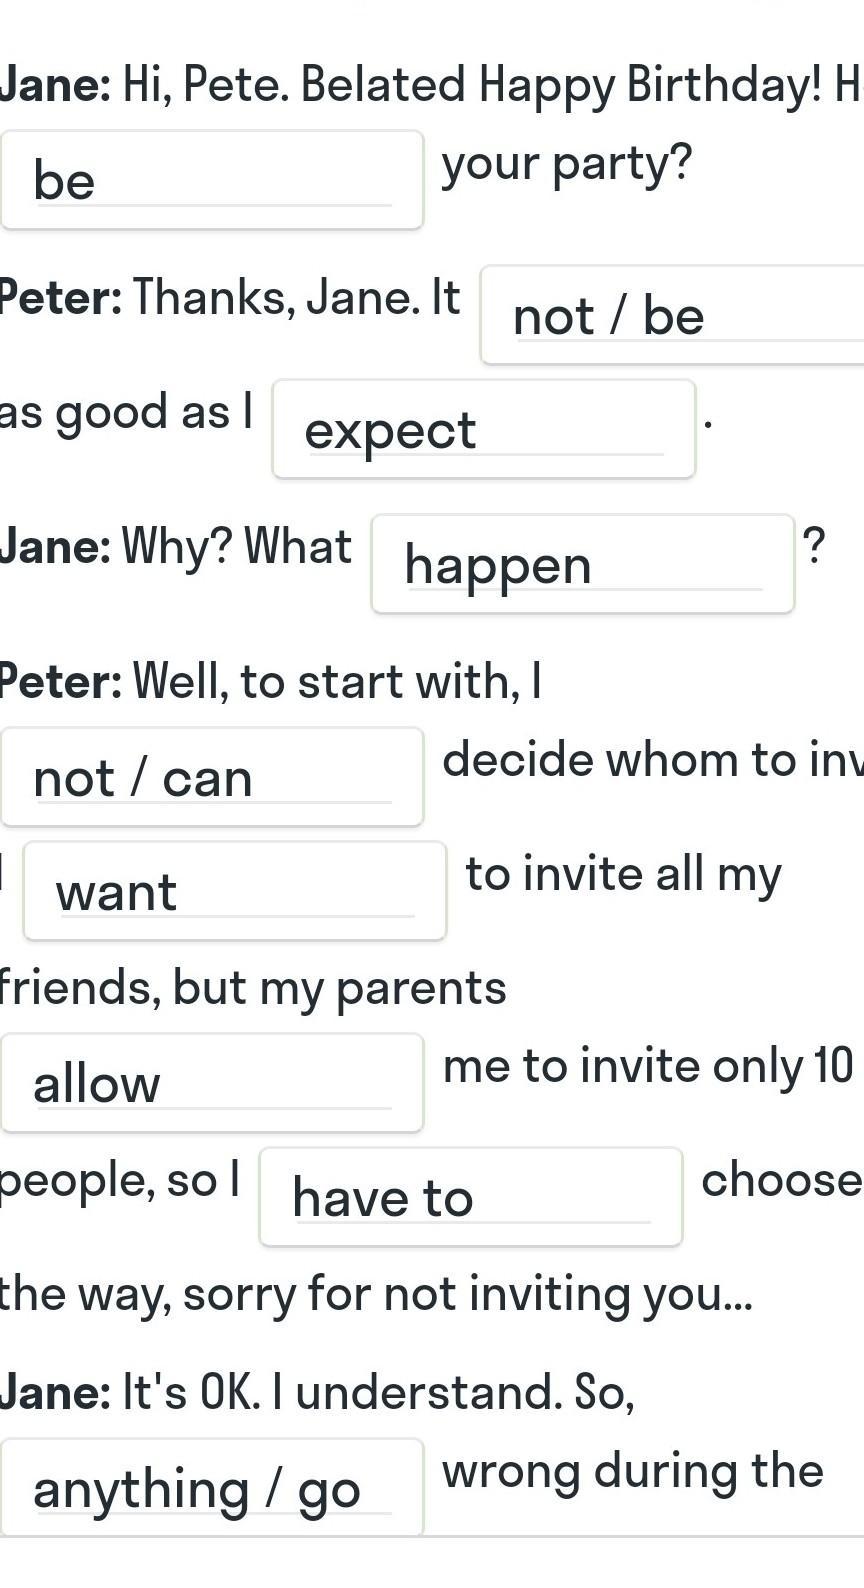Viewport: 864px width, 1588px height.
Task: Select the 'friends, but my parents' line
Action: 253,989
